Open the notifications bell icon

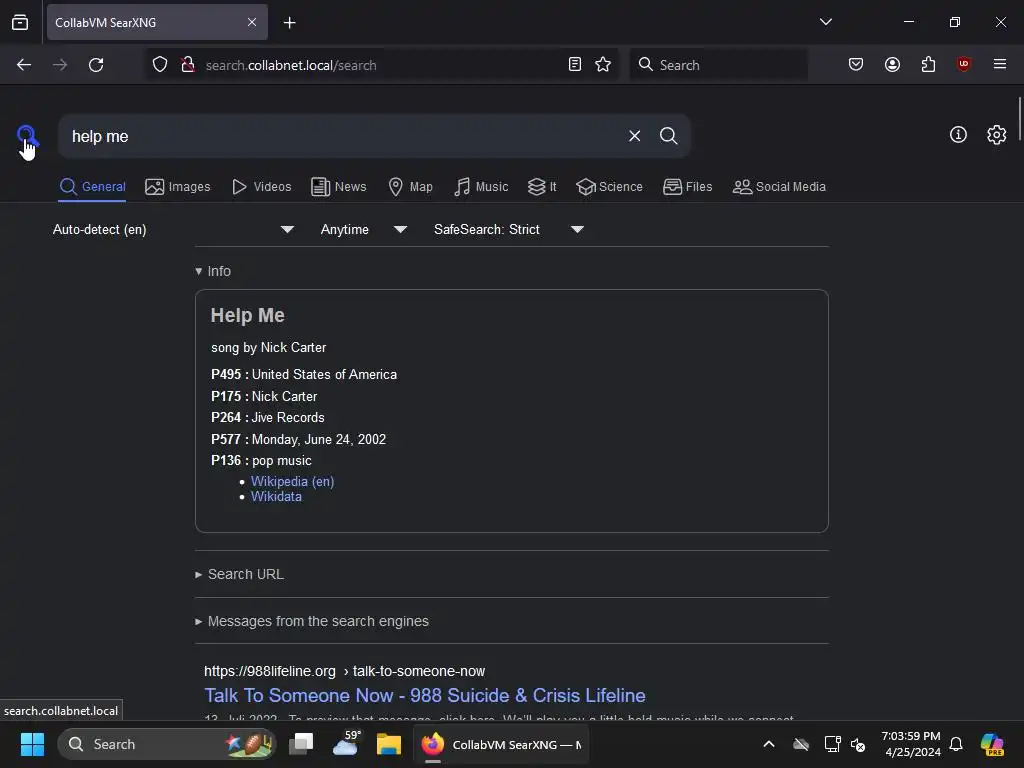[955, 744]
